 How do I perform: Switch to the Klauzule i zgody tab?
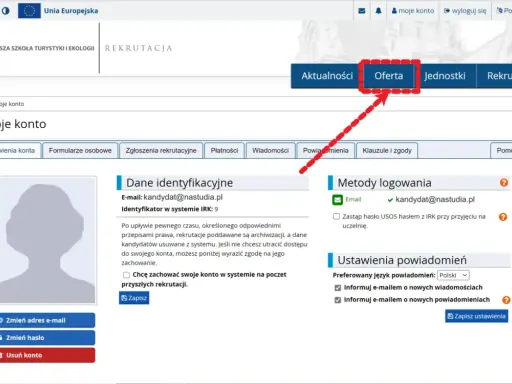pos(387,151)
